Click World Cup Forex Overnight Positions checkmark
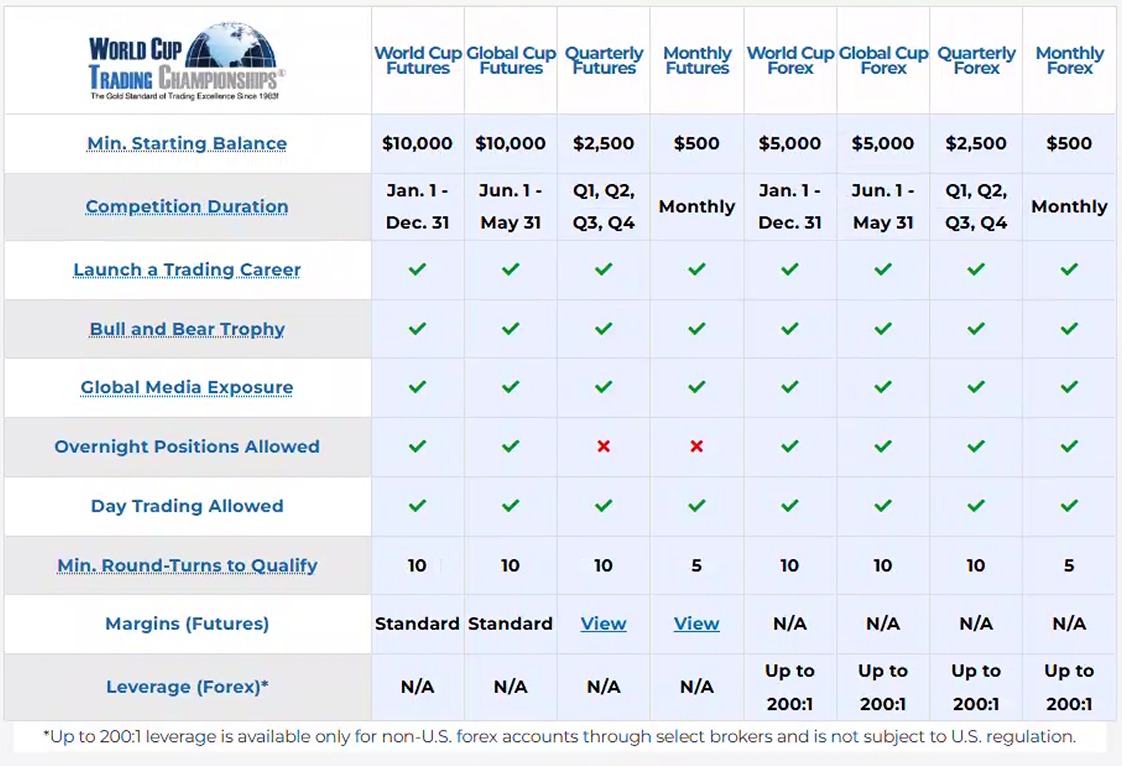The width and height of the screenshot is (1122, 766). tap(790, 446)
